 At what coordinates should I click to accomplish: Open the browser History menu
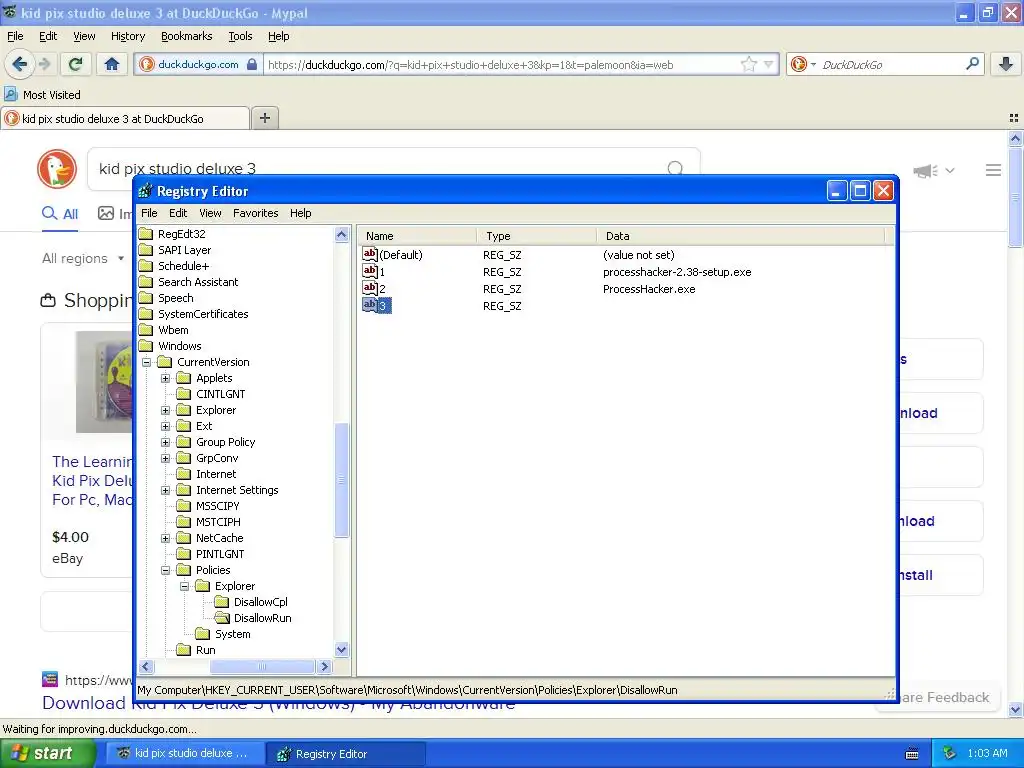128,36
